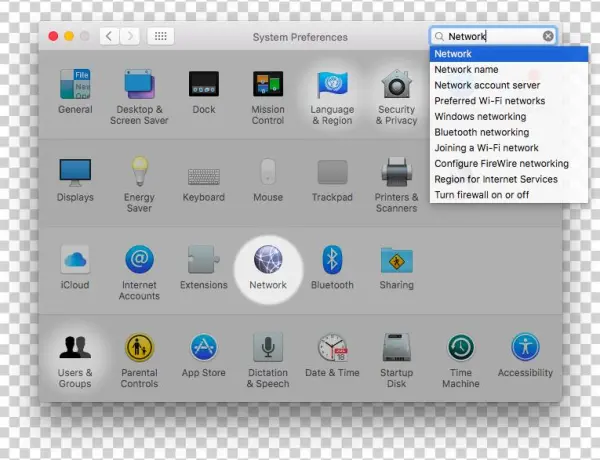Click the yellow minimize window button
The height and width of the screenshot is (460, 600).
pos(69,36)
